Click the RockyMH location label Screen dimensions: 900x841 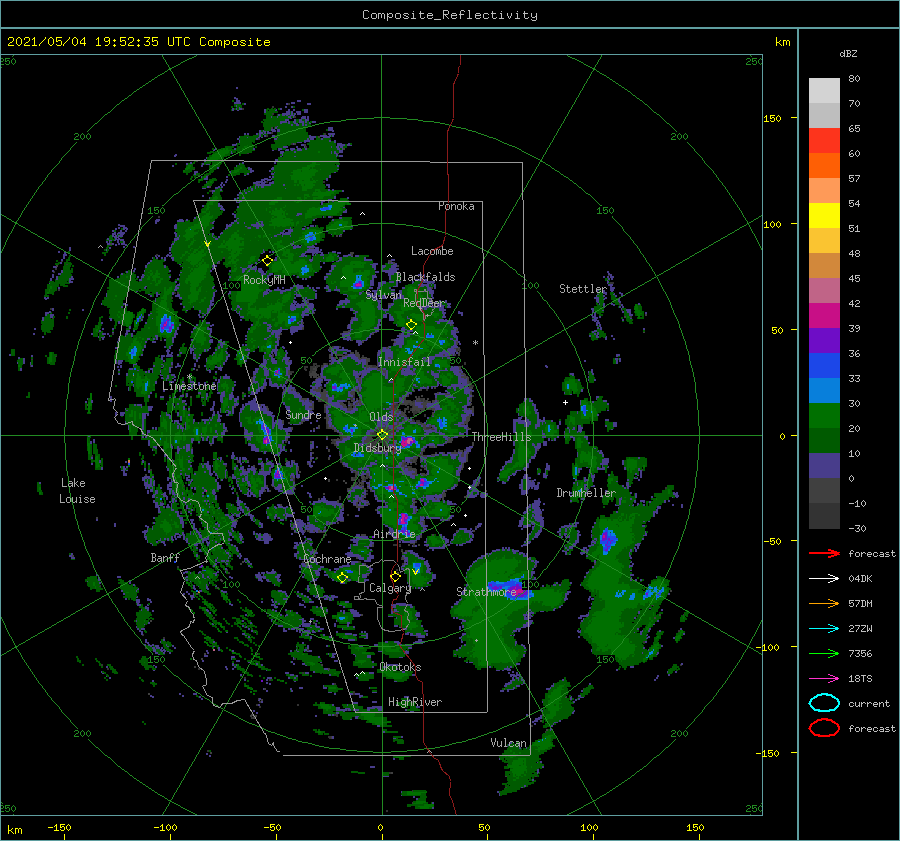264,280
